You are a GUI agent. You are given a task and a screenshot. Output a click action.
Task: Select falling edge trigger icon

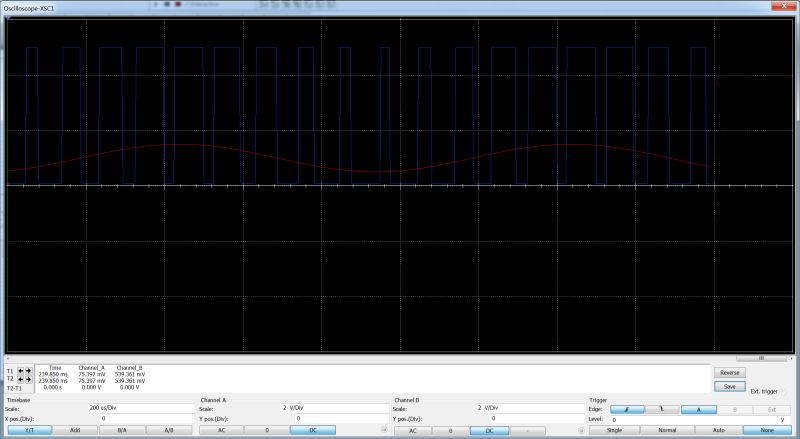(662, 409)
